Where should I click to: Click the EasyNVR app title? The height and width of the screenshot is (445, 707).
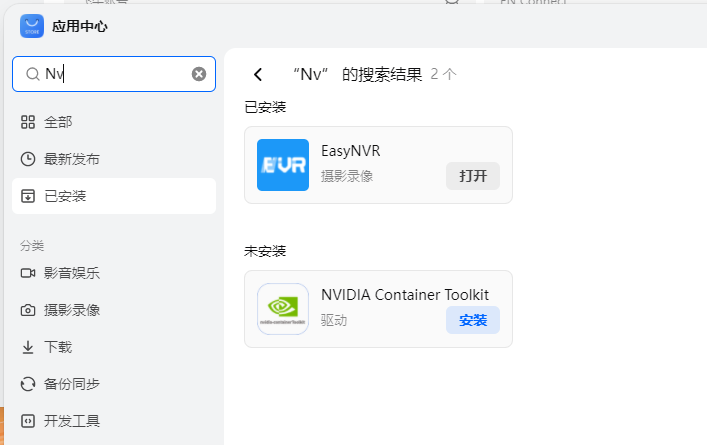tap(350, 151)
